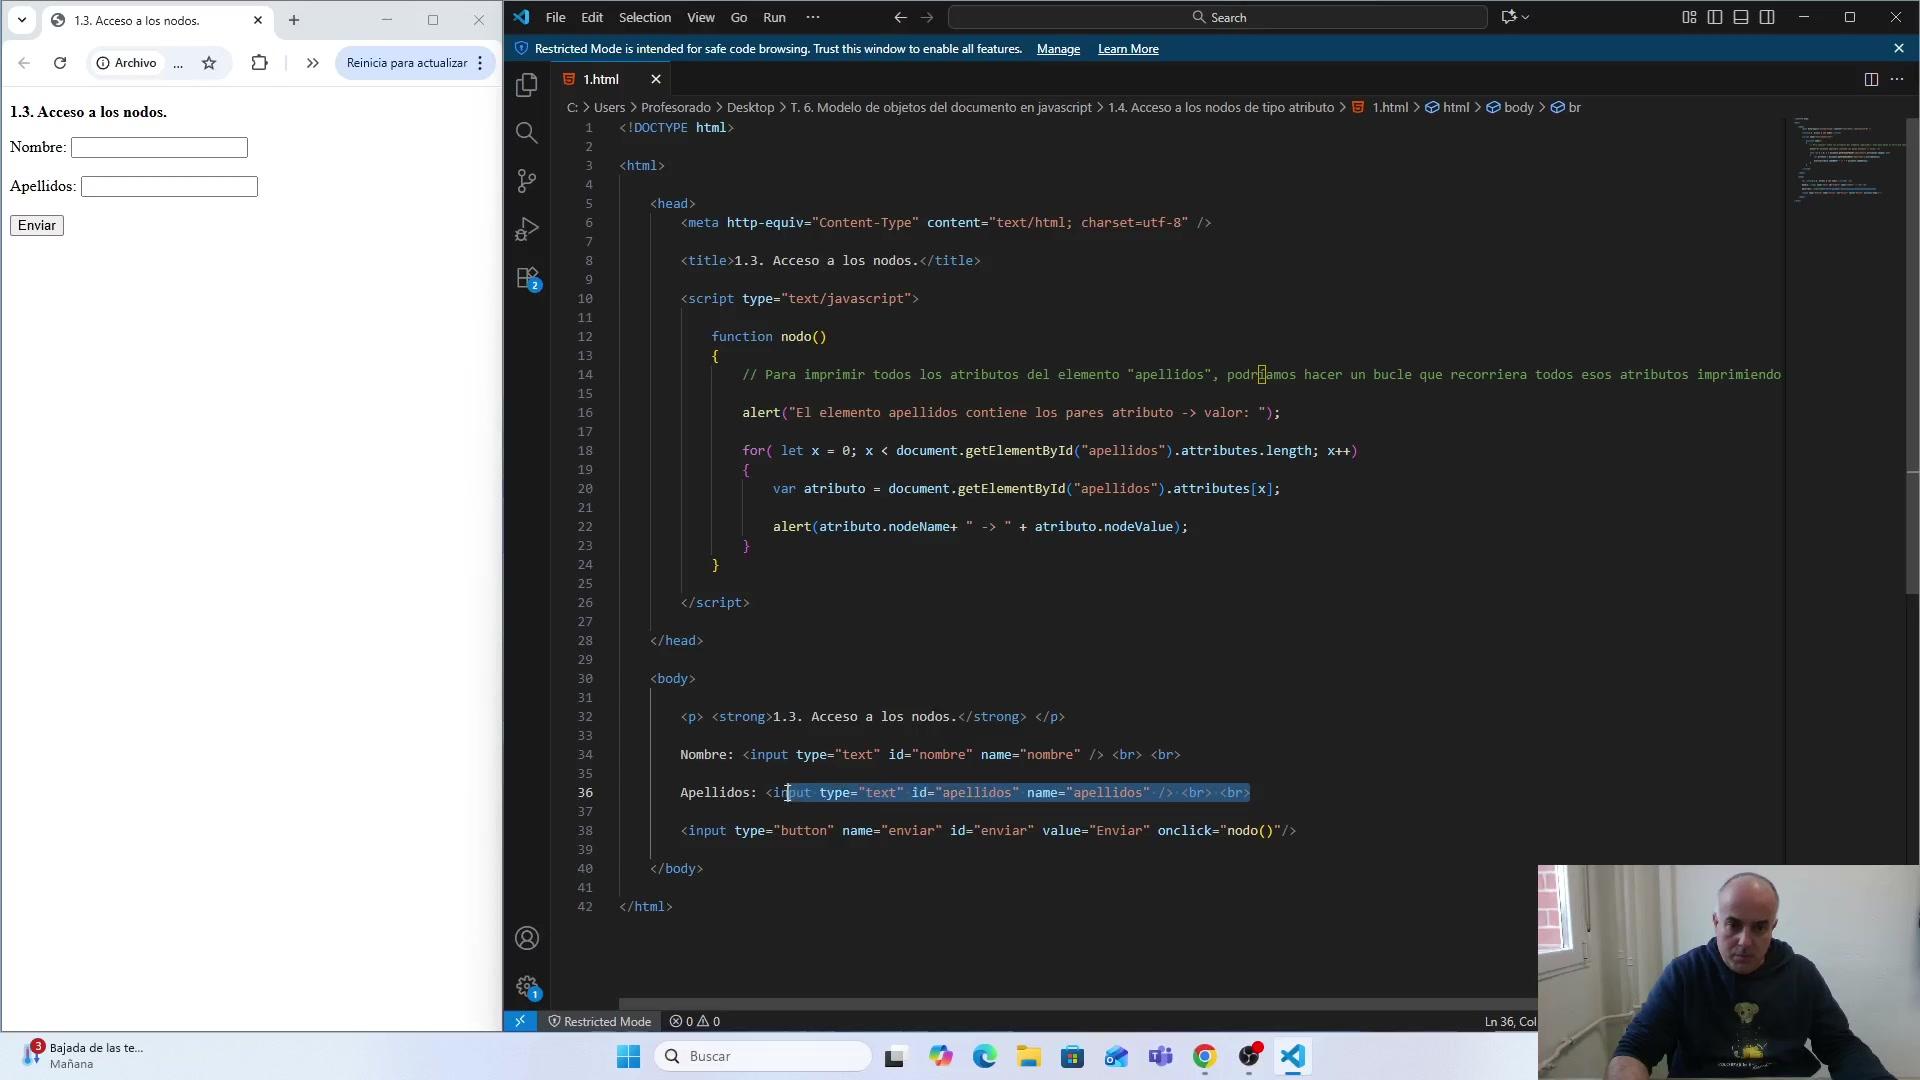Image resolution: width=1920 pixels, height=1080 pixels.
Task: Click the code minimap overview
Action: click(x=1846, y=160)
